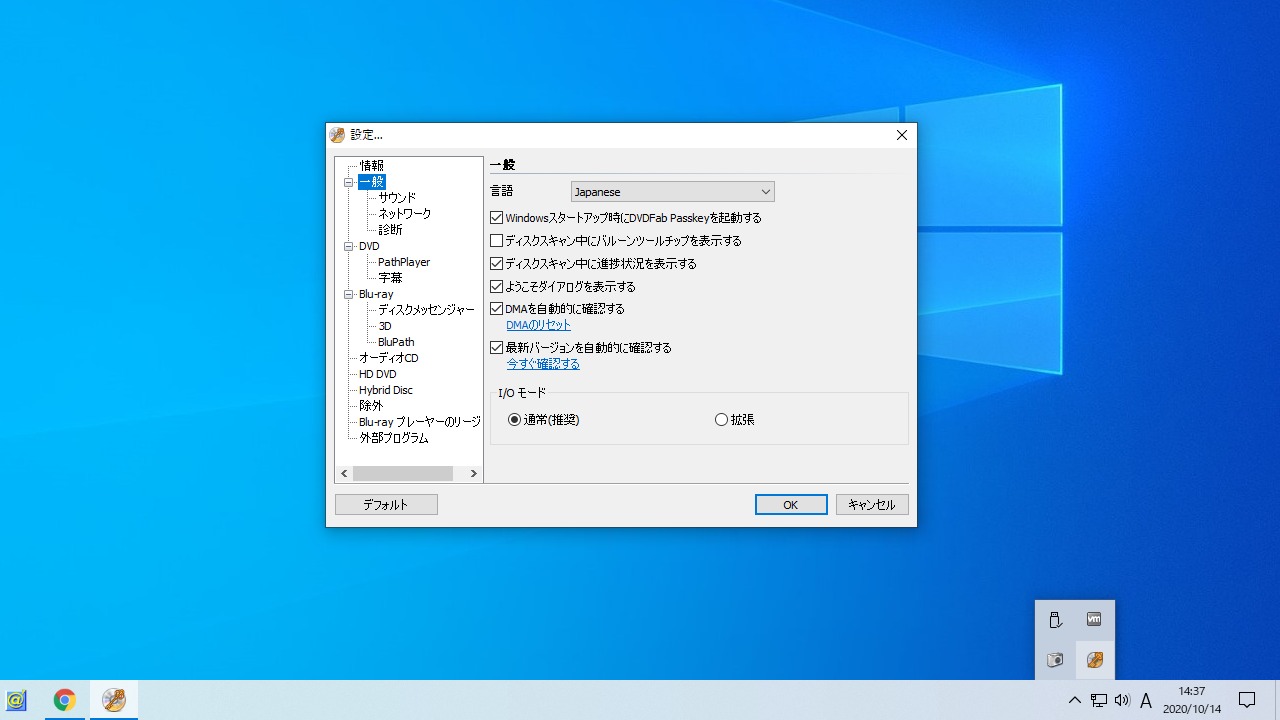
Task: Click the キャンセル button
Action: (x=872, y=505)
